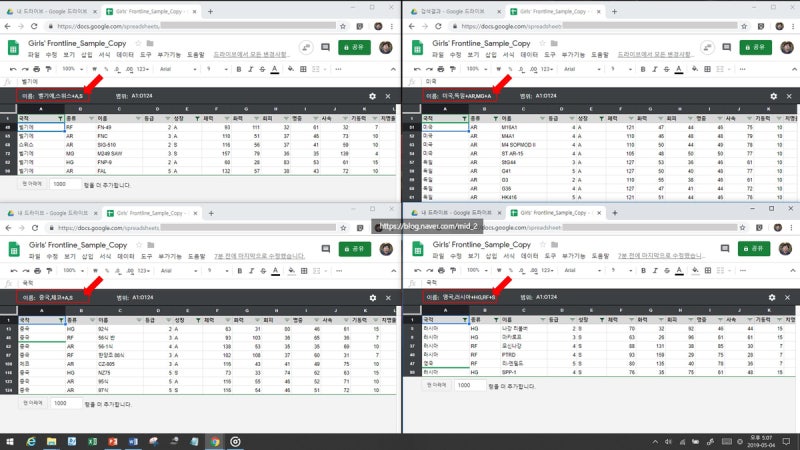The width and height of the screenshot is (800, 450).
Task: Open borders menu in the 벨기에,스위스+A,S window
Action: pyautogui.click(x=303, y=69)
